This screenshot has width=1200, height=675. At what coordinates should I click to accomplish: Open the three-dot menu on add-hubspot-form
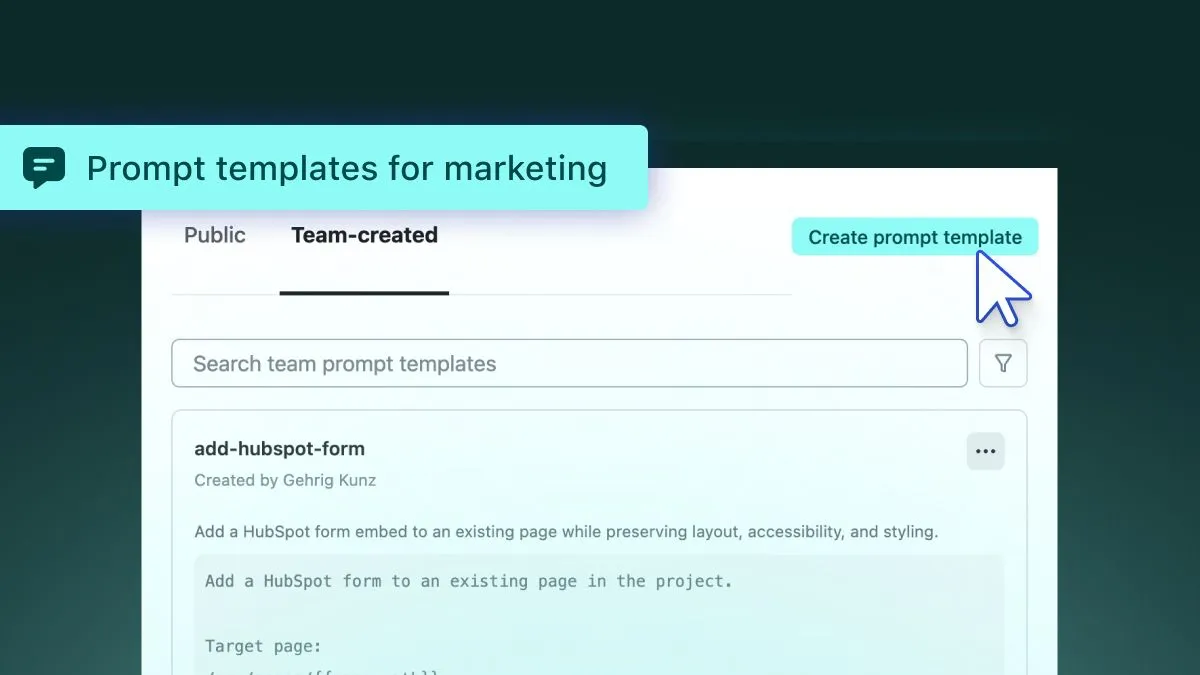click(x=985, y=451)
